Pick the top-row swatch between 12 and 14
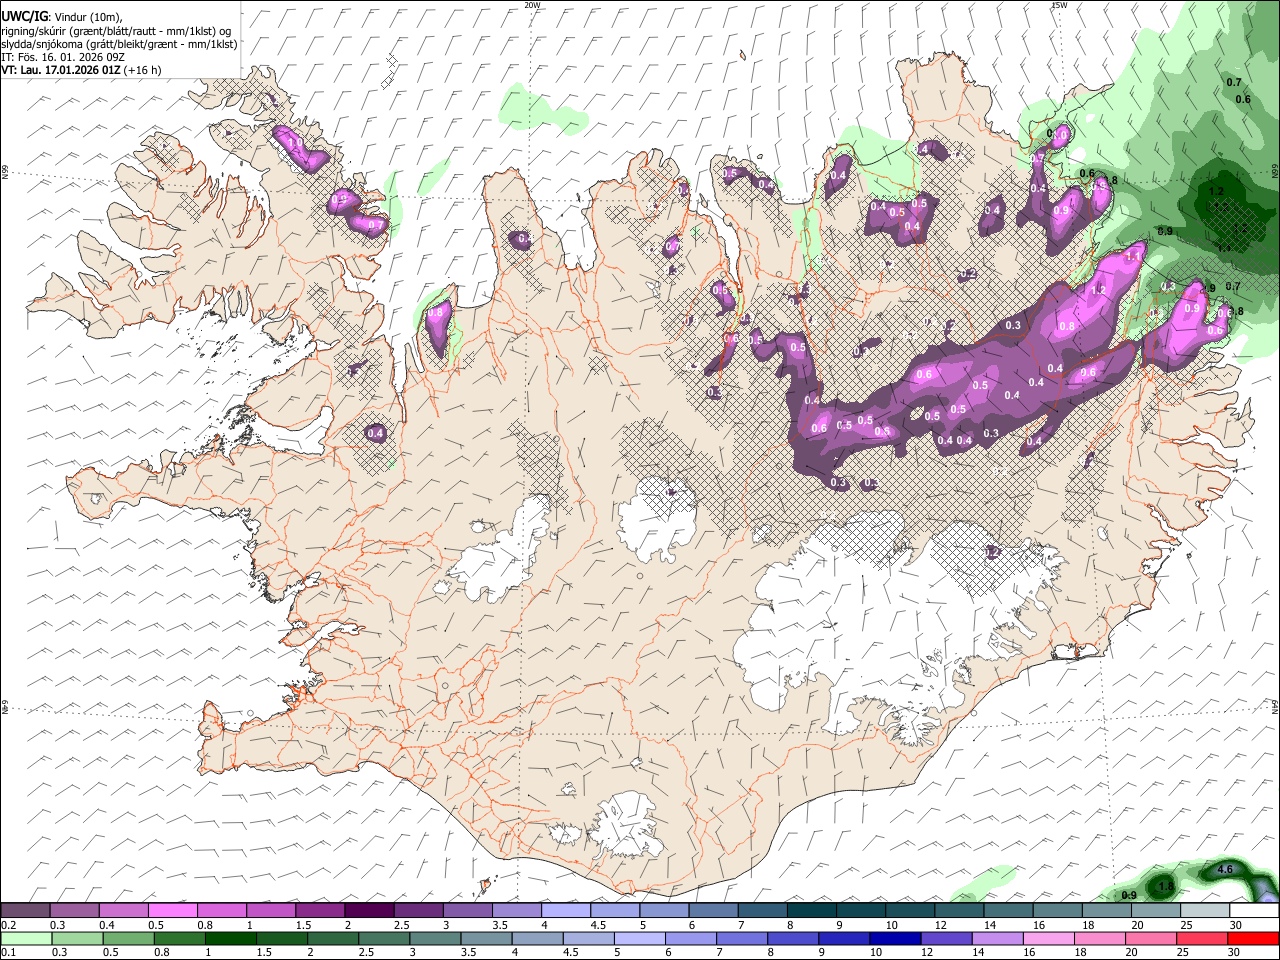1280x960 pixels. (959, 910)
